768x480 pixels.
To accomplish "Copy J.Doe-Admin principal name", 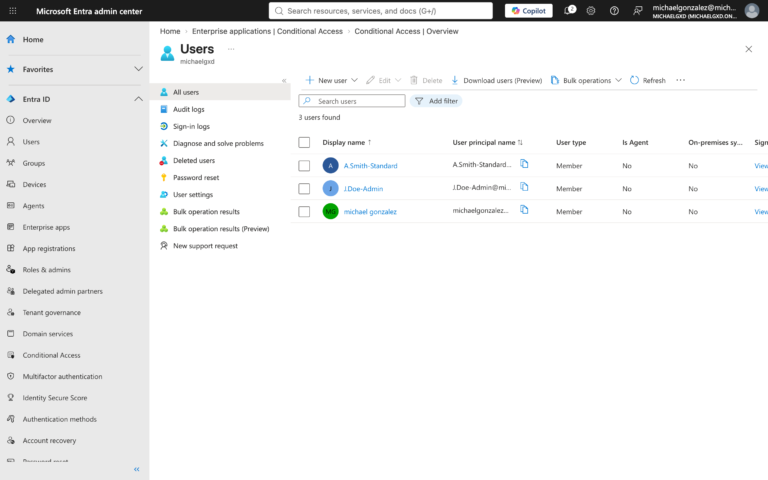I will (x=524, y=187).
